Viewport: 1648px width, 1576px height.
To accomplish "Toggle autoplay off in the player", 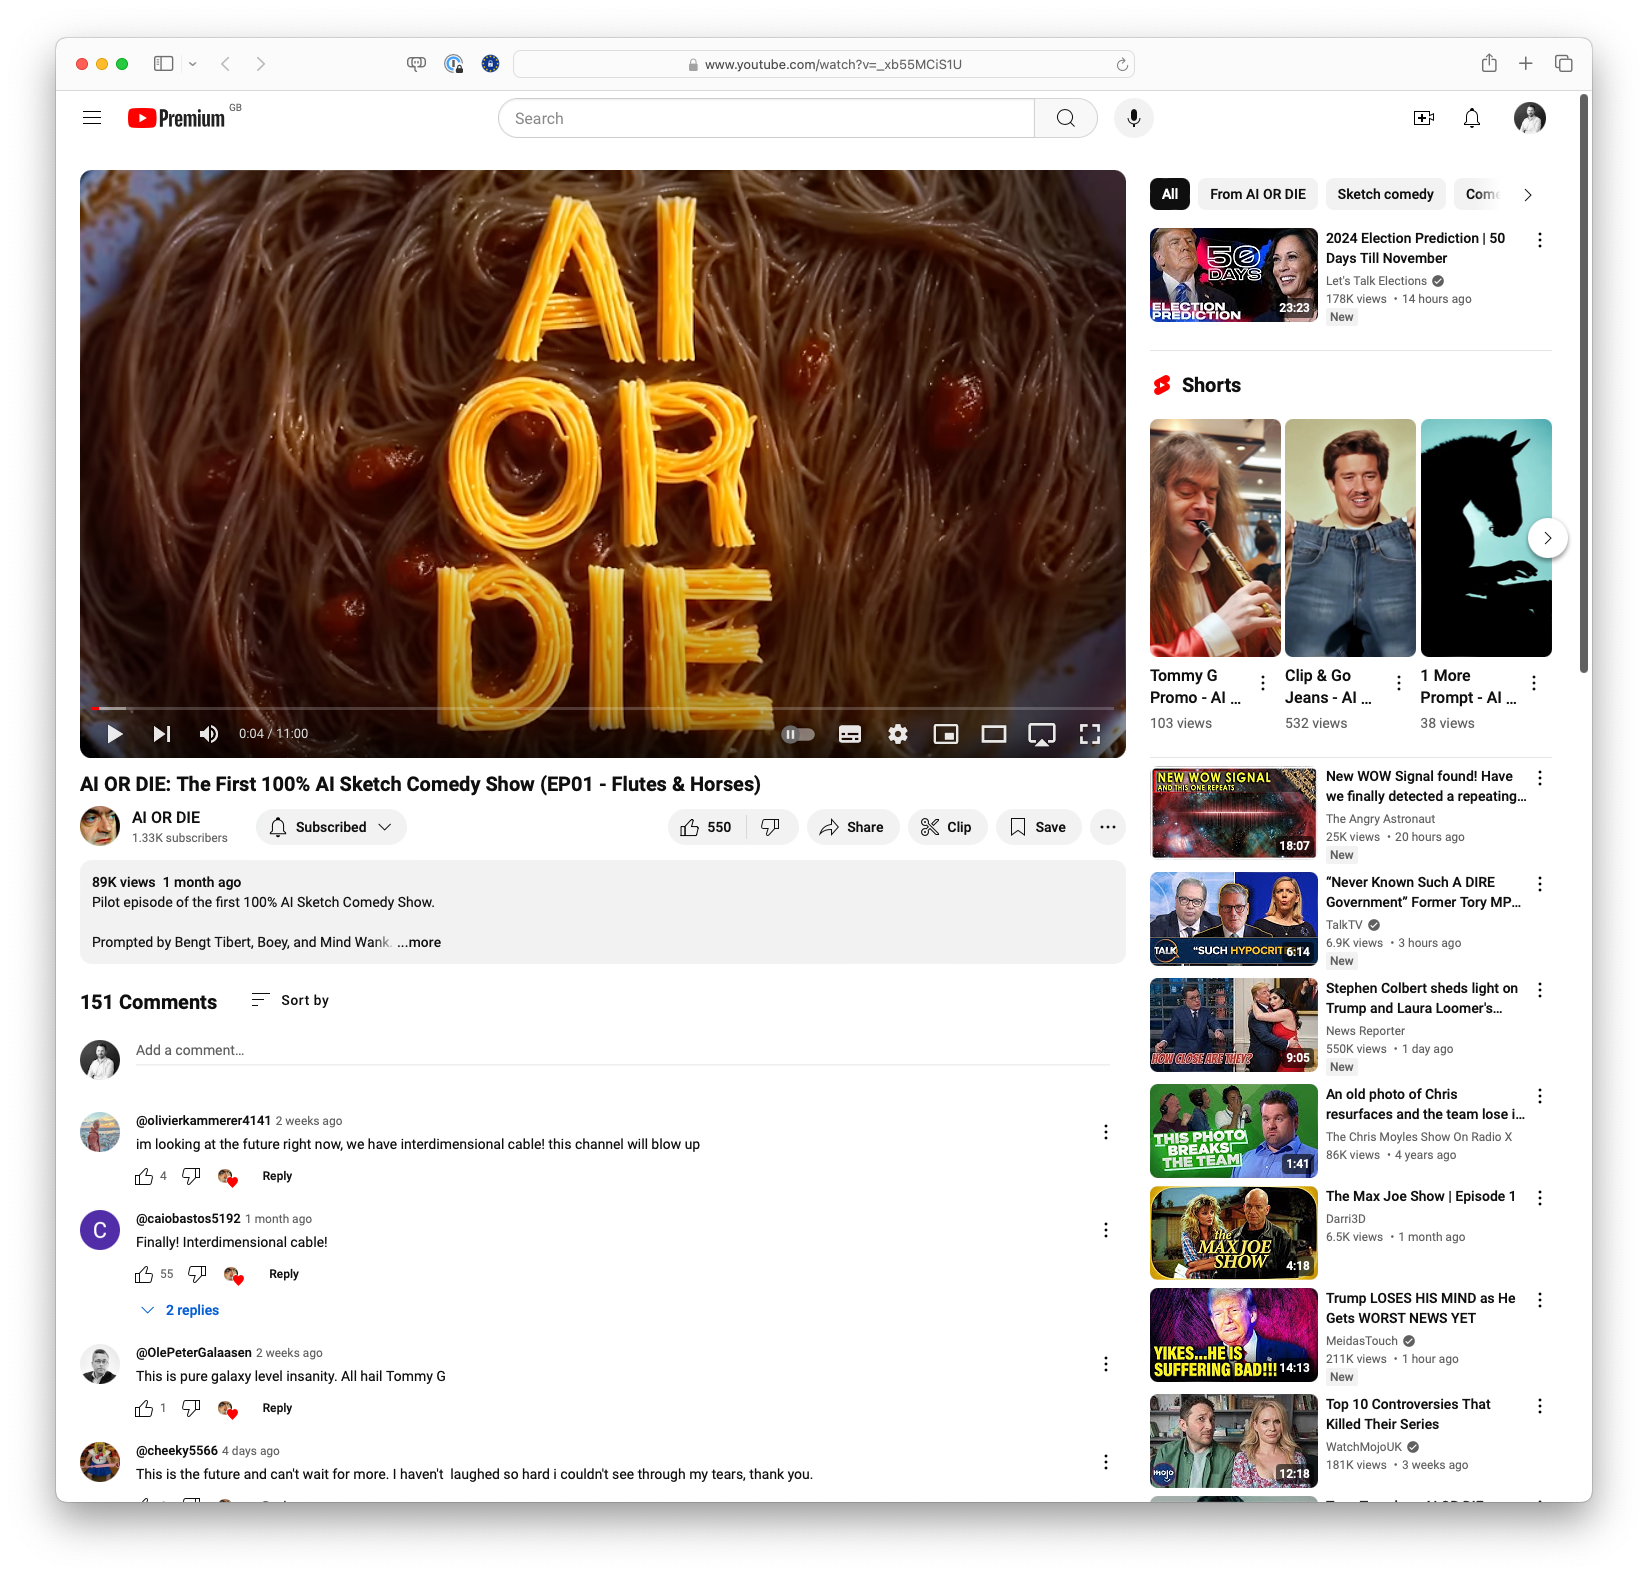I will (796, 733).
